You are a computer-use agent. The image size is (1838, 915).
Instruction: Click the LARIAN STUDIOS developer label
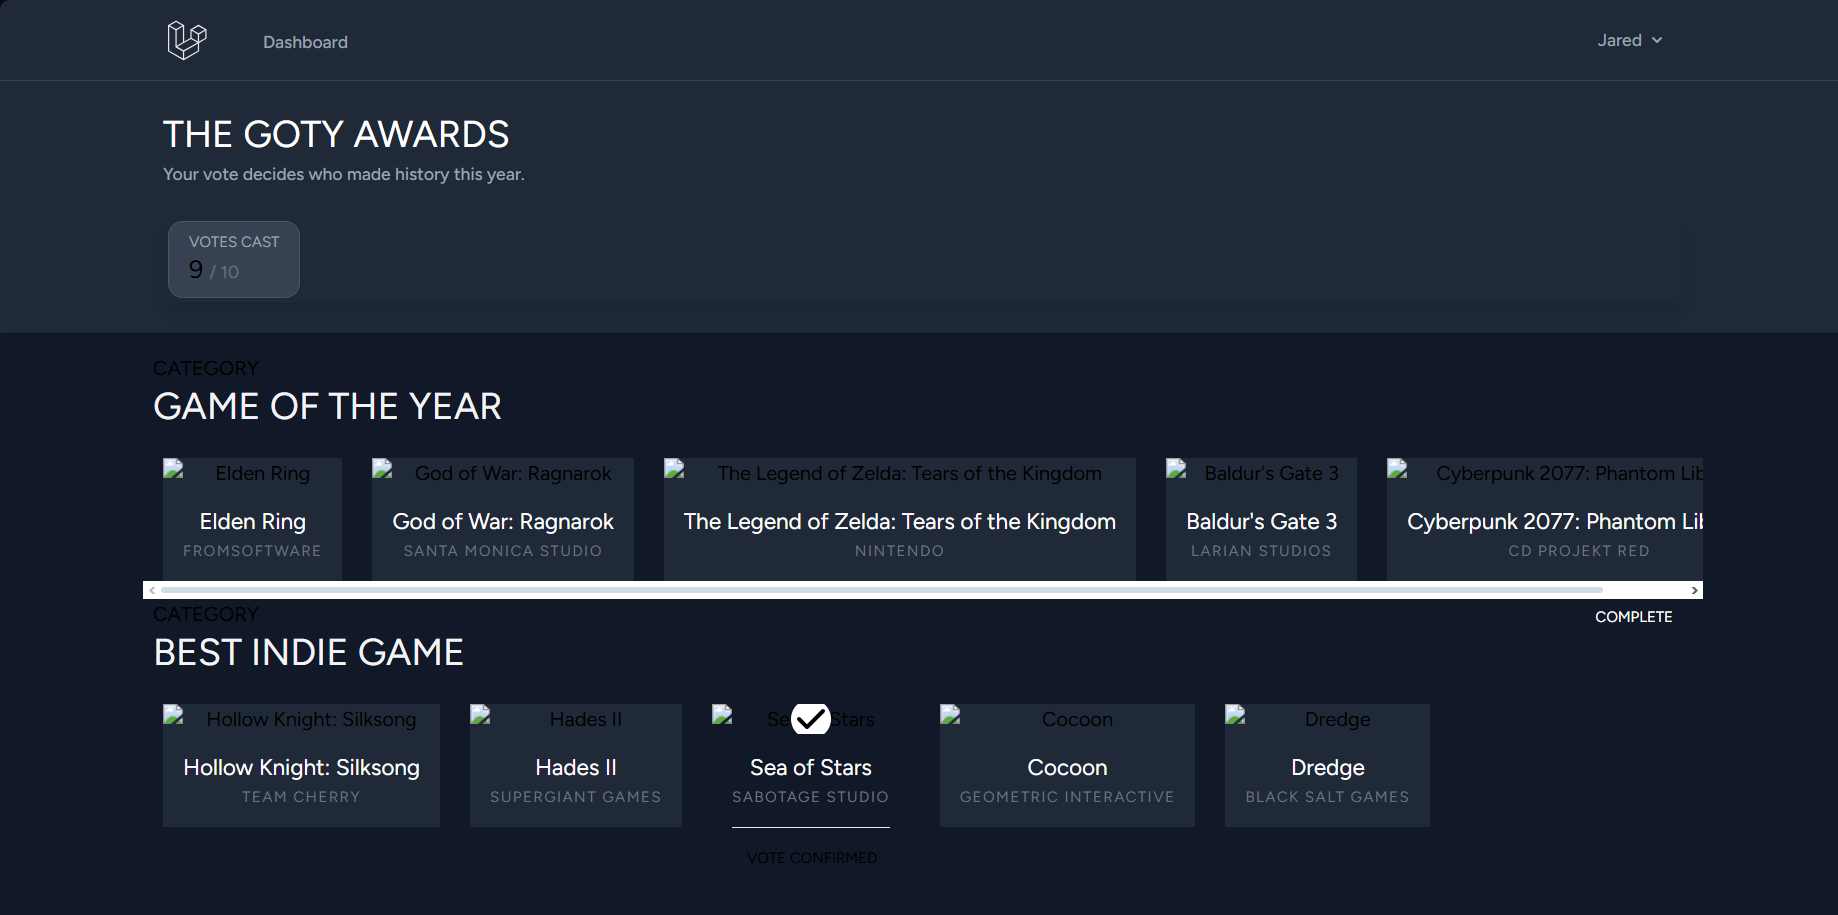1261,551
